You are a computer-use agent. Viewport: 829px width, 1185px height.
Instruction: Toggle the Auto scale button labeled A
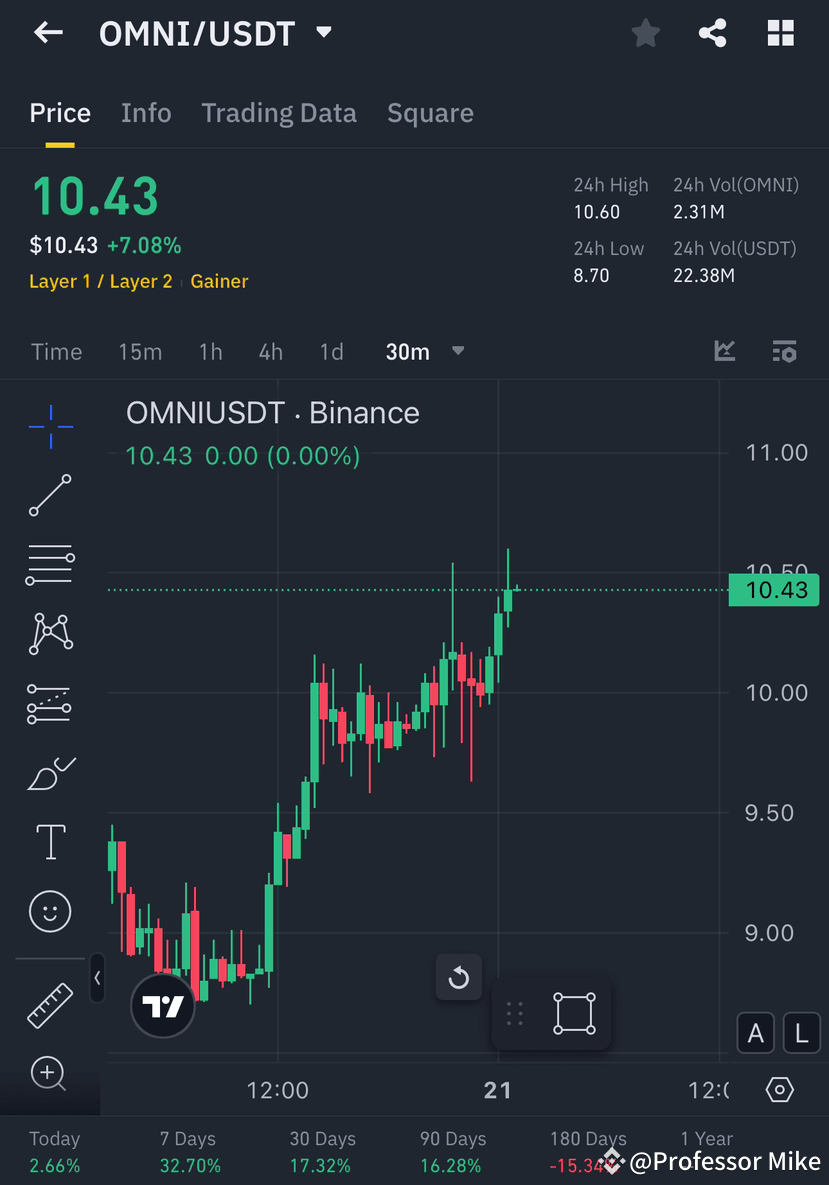(756, 1033)
